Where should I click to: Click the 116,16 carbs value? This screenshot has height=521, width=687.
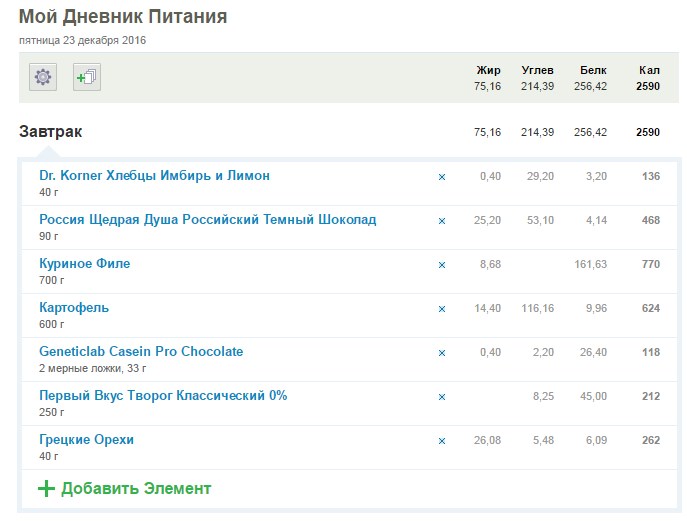[538, 308]
